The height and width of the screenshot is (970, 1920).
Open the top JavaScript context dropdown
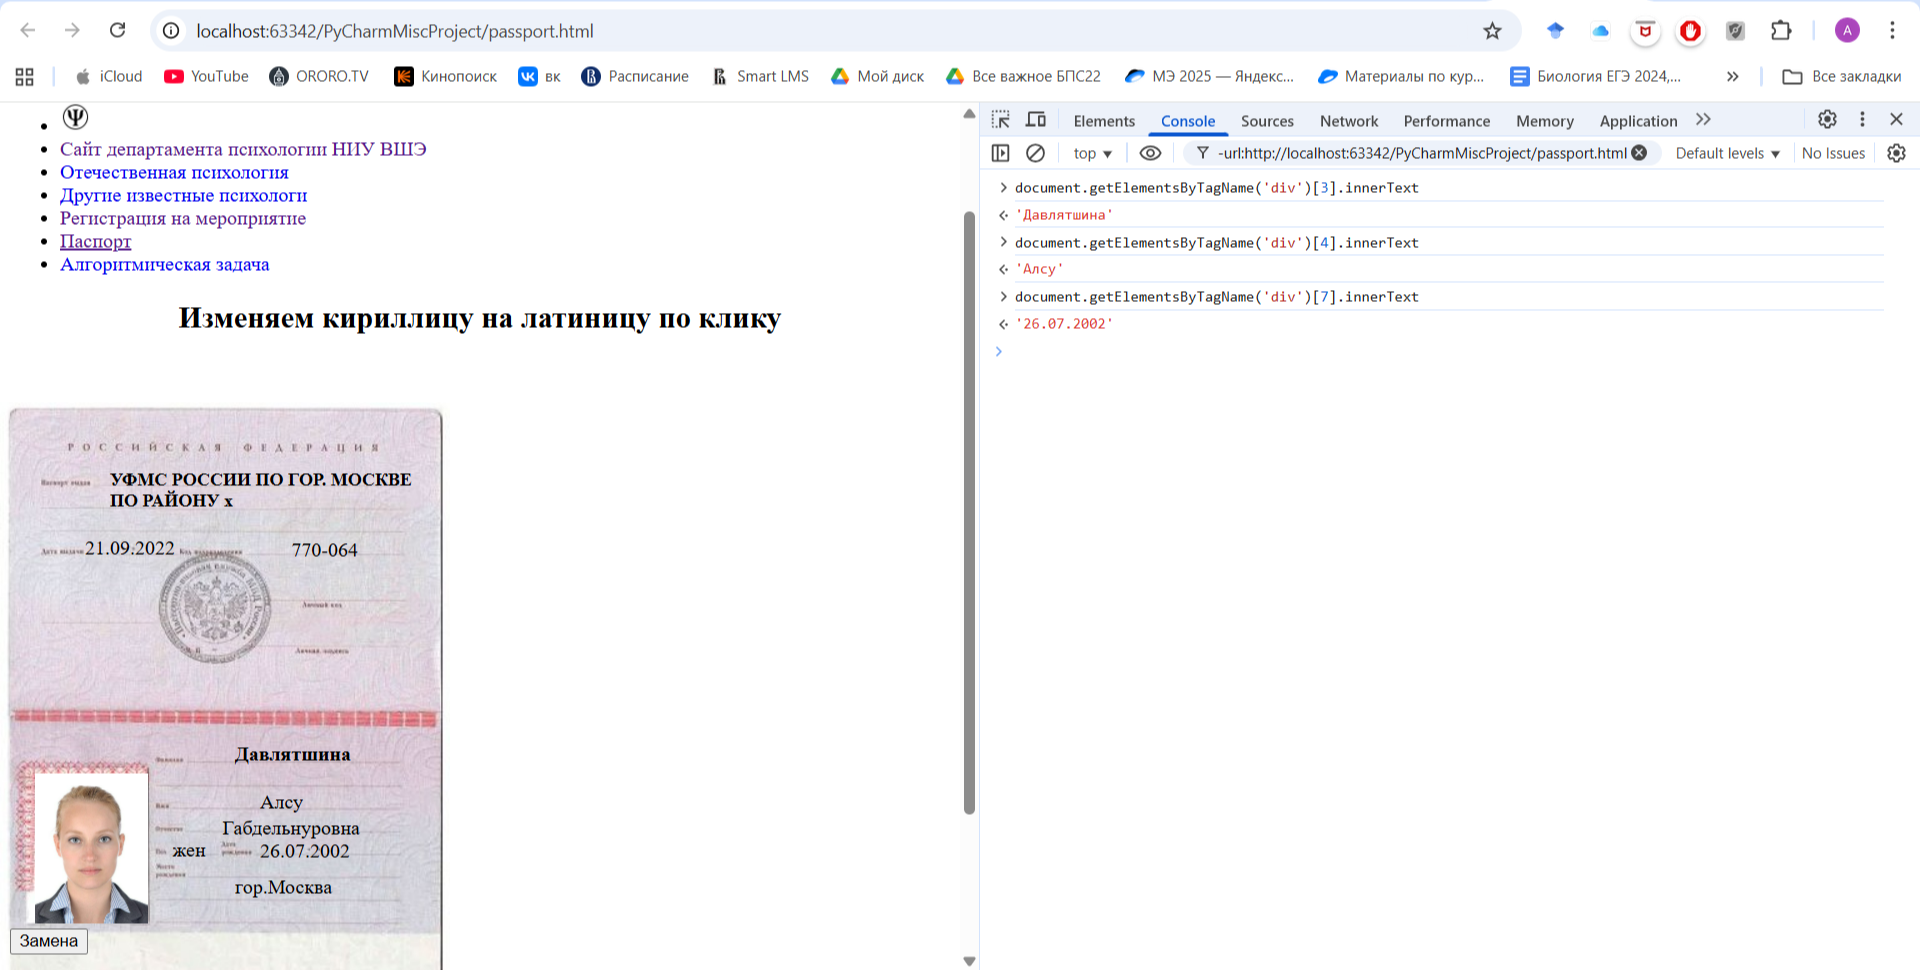coord(1092,153)
